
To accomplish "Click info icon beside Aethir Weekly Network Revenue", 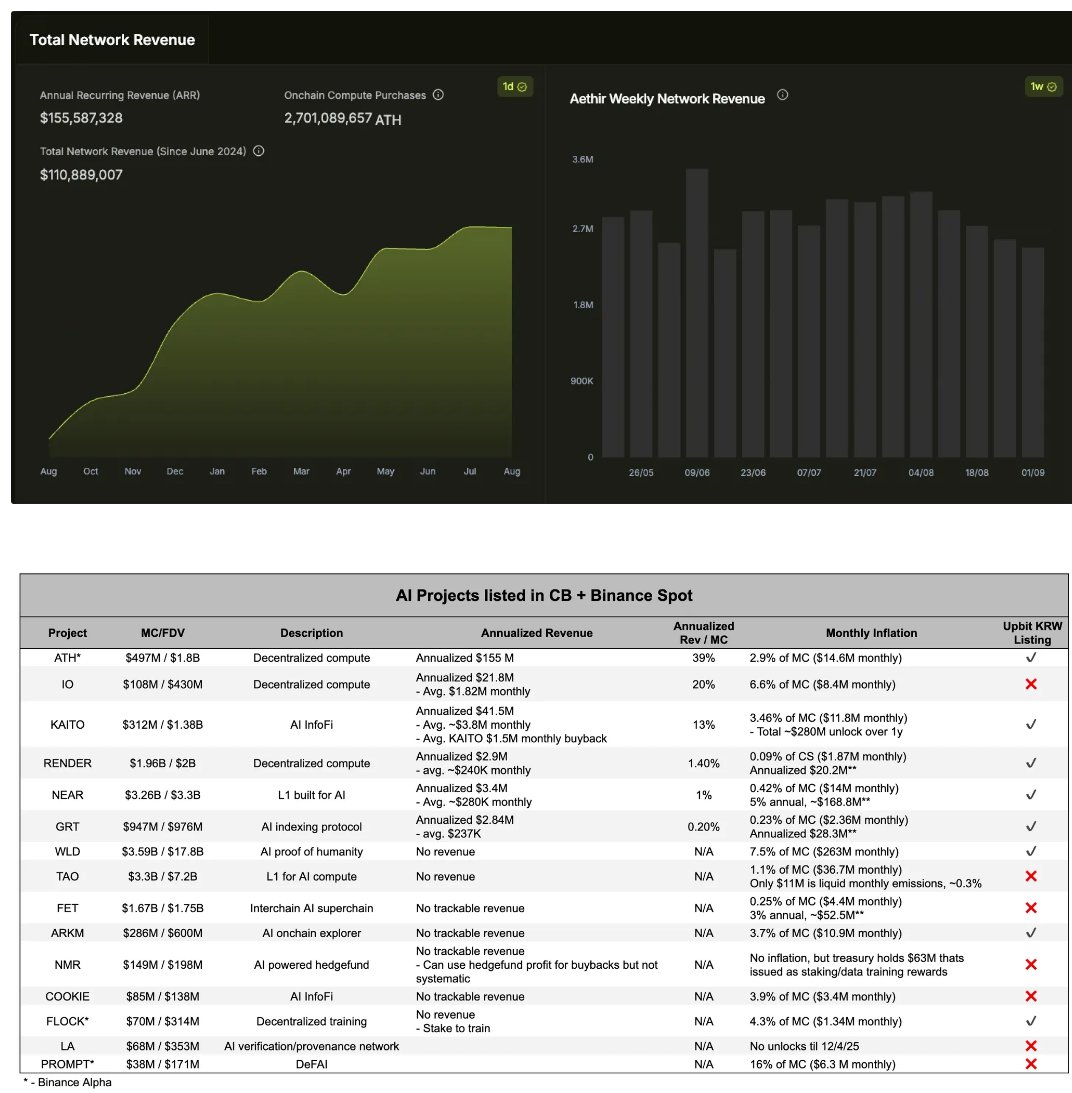I will coord(782,95).
